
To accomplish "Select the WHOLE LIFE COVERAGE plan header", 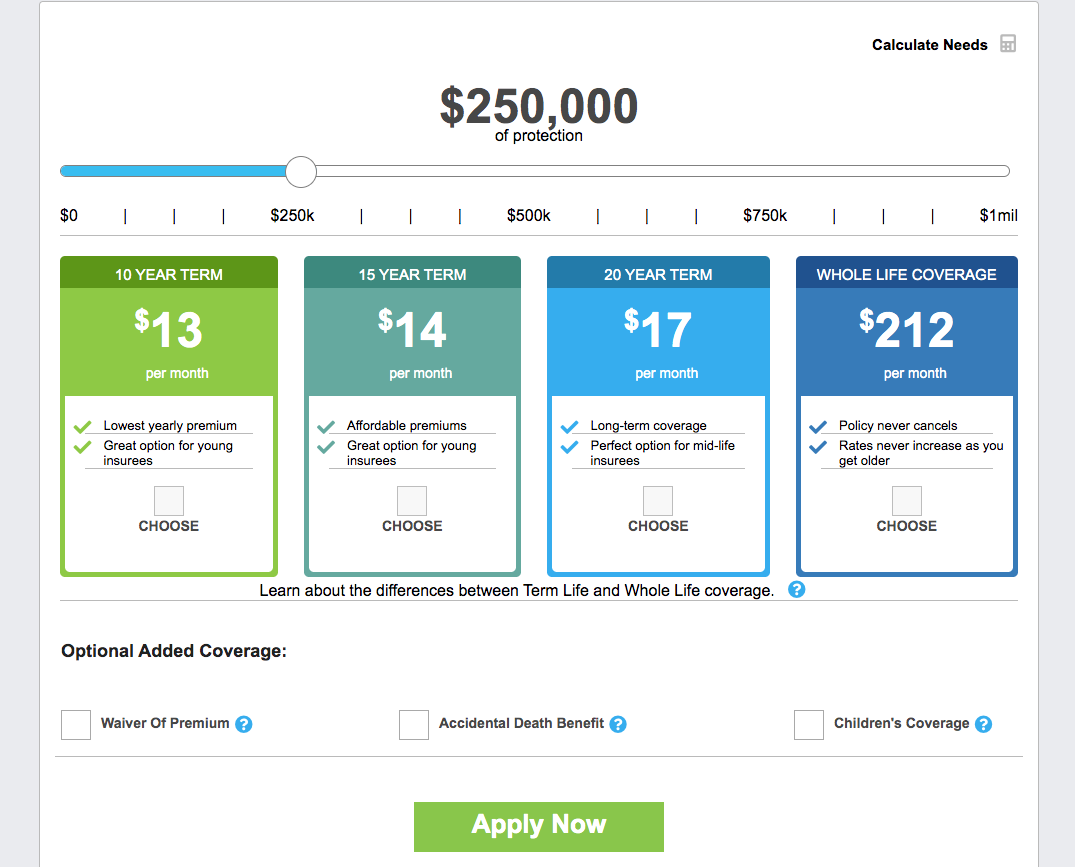I will click(x=906, y=274).
